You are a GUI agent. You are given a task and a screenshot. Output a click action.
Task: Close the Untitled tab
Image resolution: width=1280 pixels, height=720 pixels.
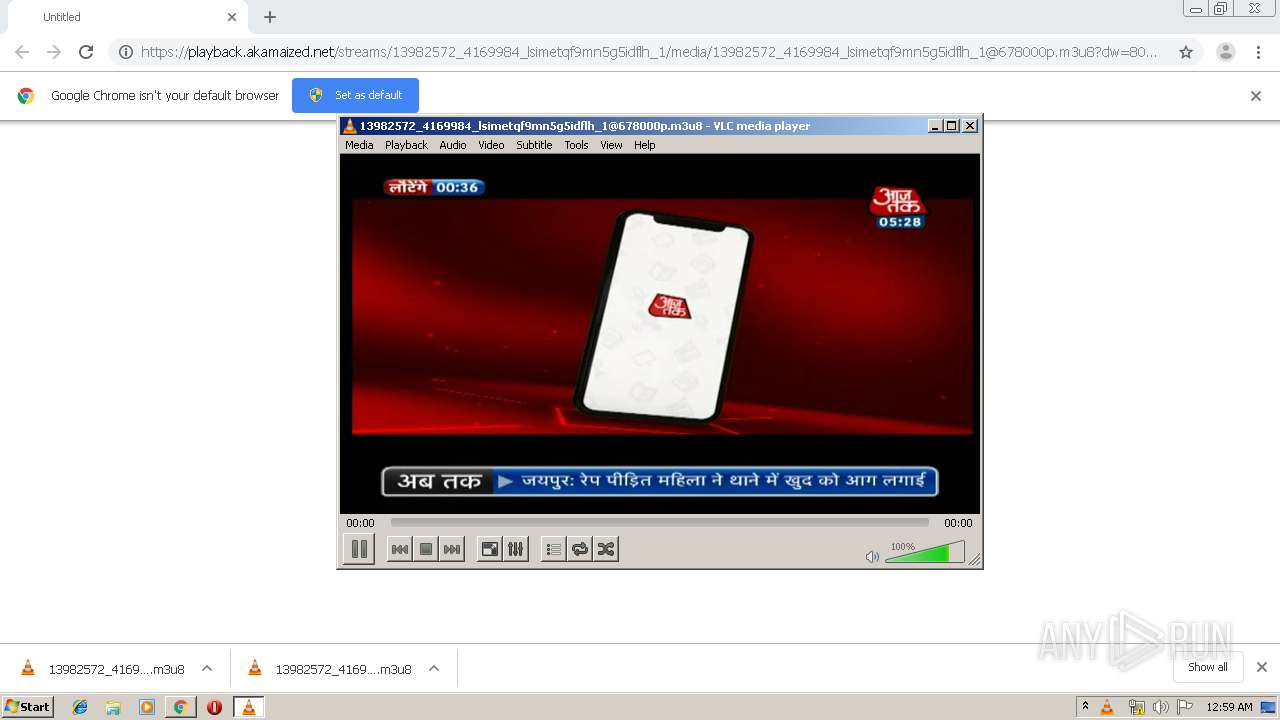pyautogui.click(x=232, y=17)
